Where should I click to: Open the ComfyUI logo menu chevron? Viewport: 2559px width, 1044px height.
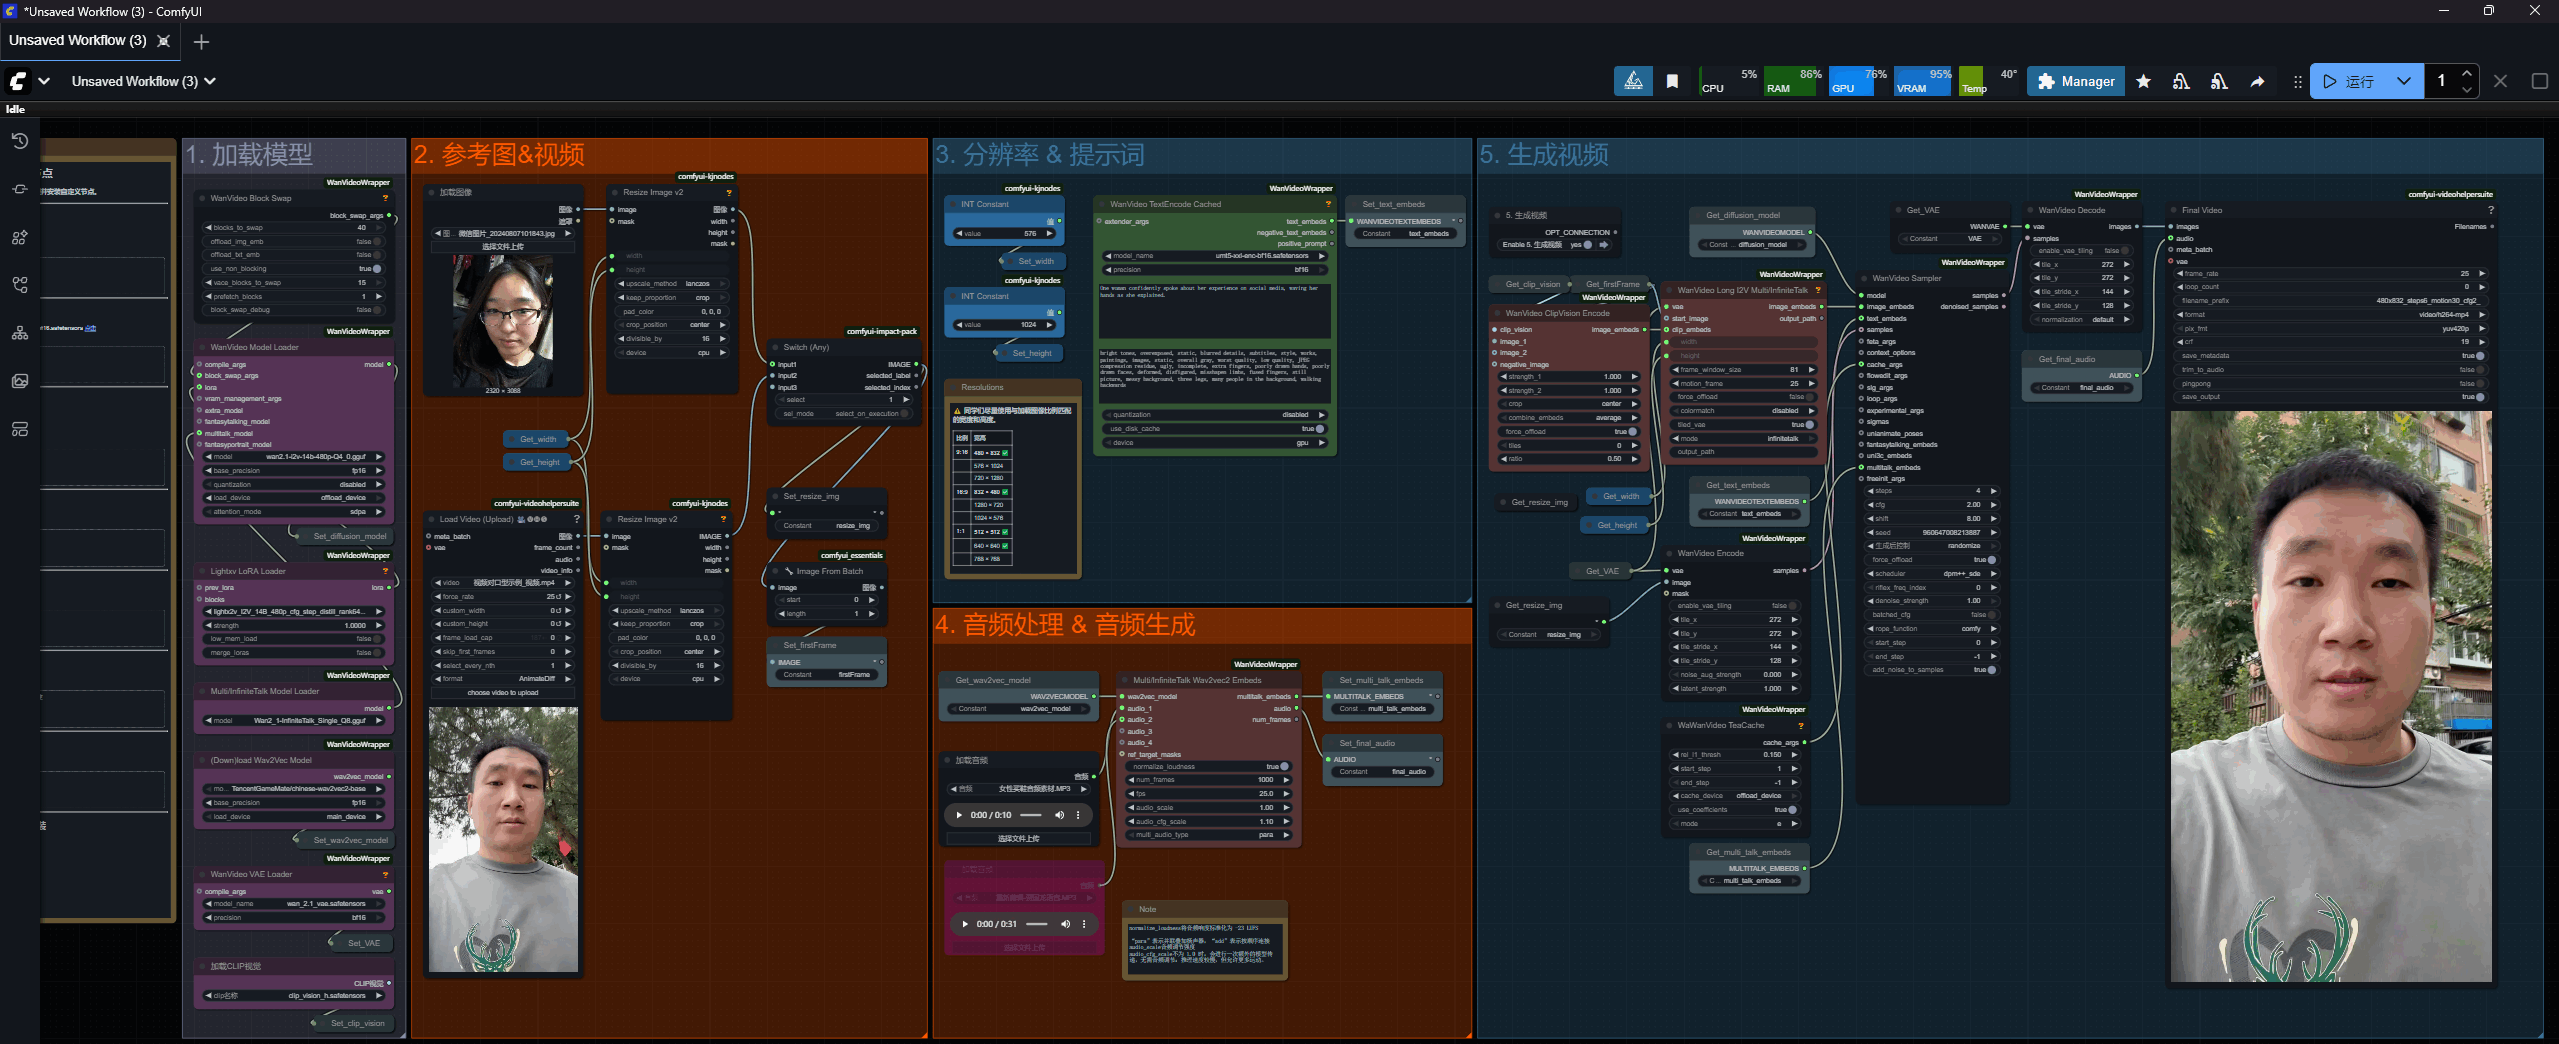44,81
